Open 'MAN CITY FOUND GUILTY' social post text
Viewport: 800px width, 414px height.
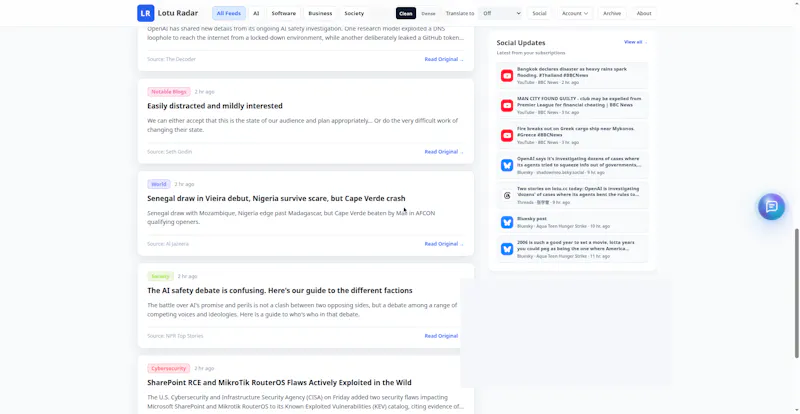(579, 102)
